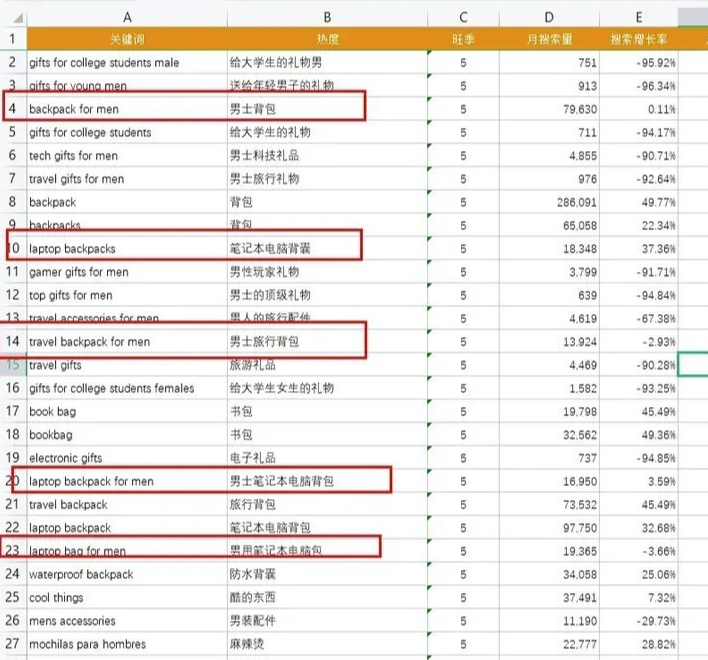The image size is (708, 660).
Task: Select growth rate cell 0.11%
Action: pos(638,109)
